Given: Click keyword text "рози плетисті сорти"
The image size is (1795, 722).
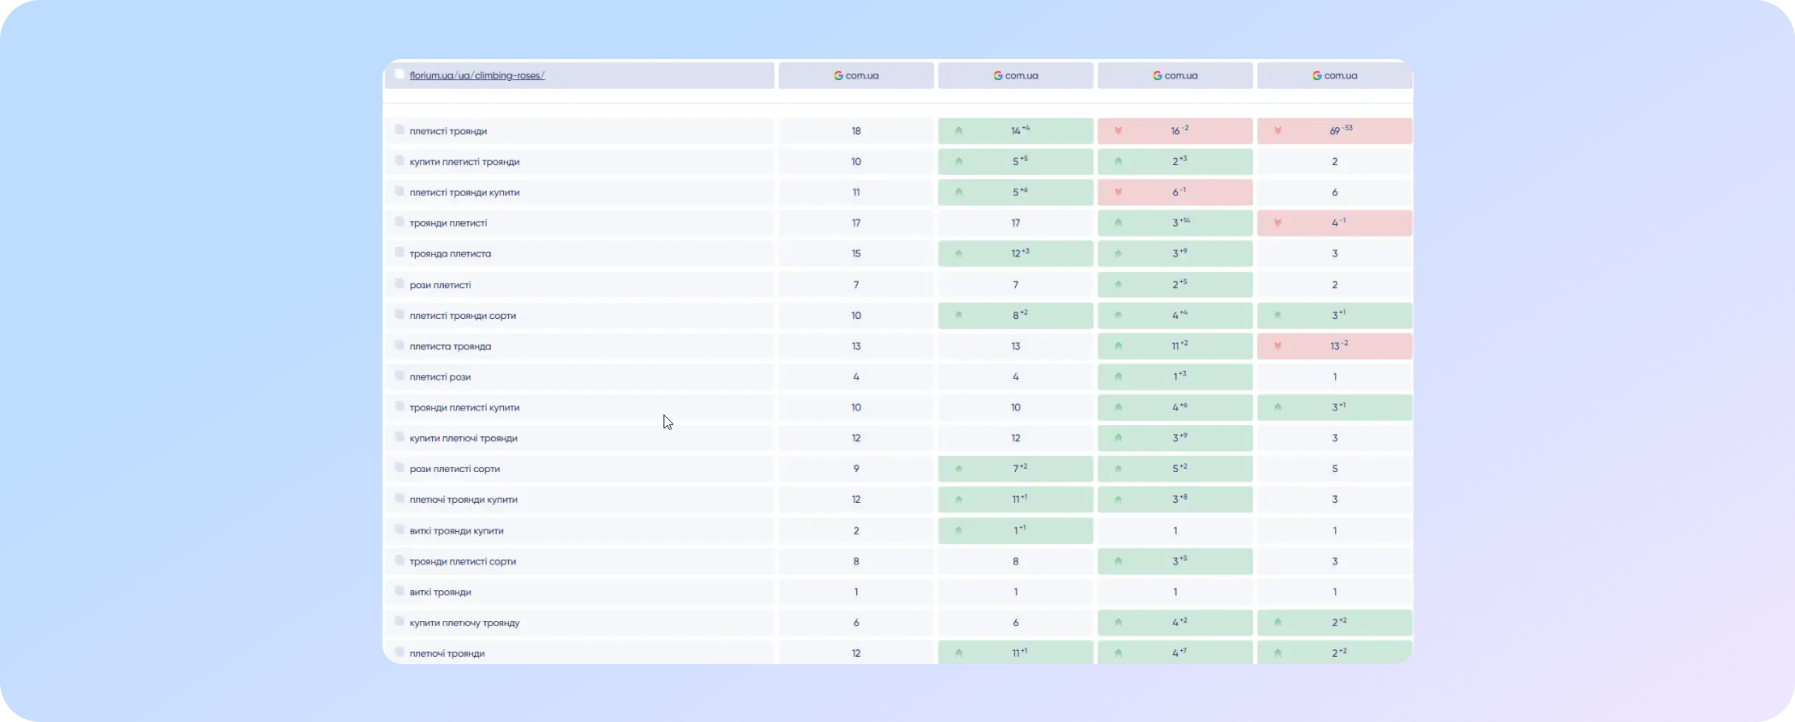Looking at the screenshot, I should [x=455, y=469].
